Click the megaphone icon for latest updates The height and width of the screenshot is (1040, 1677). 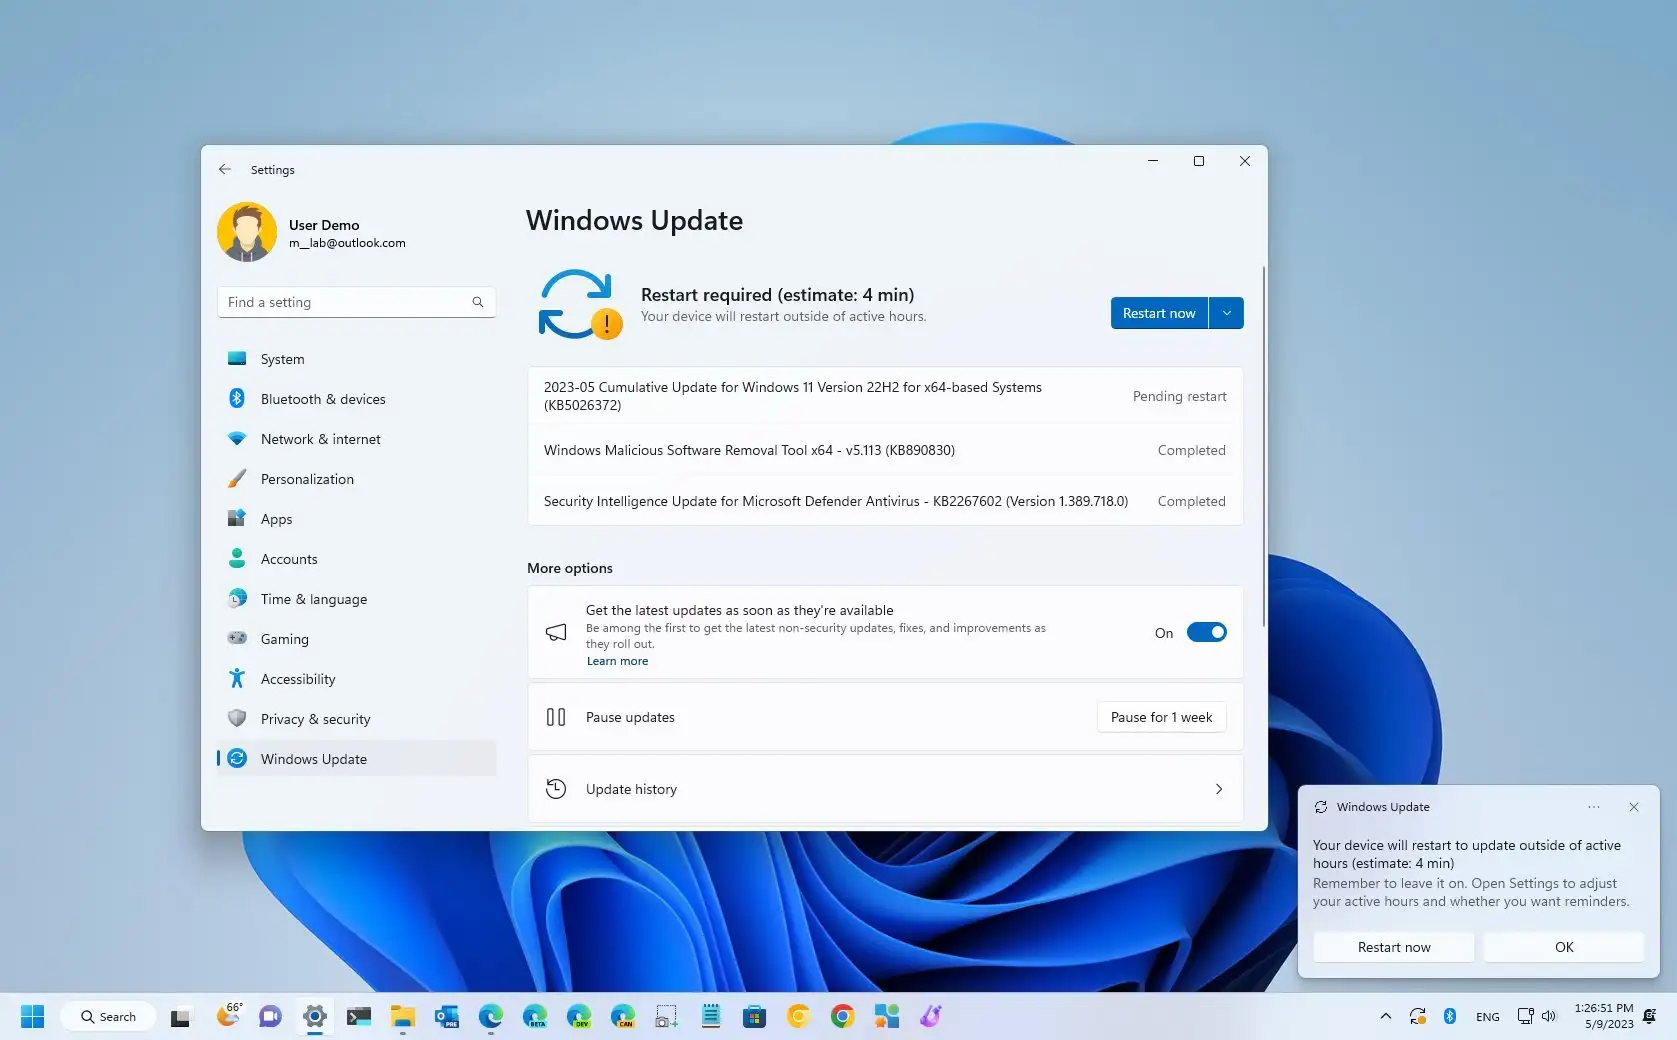point(556,632)
